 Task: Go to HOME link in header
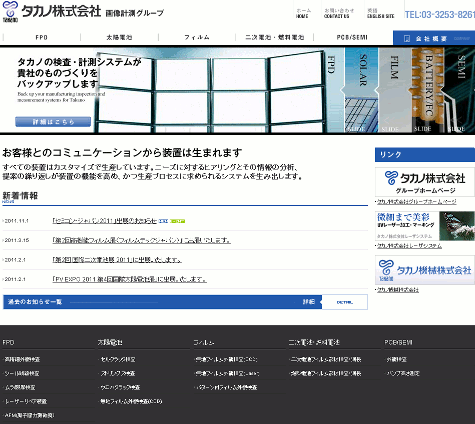(x=303, y=13)
